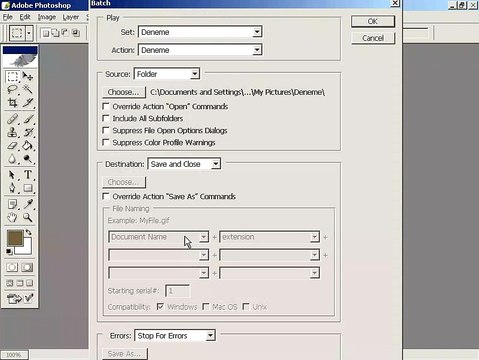Click the 100% zoom field in status bar

click(14, 355)
